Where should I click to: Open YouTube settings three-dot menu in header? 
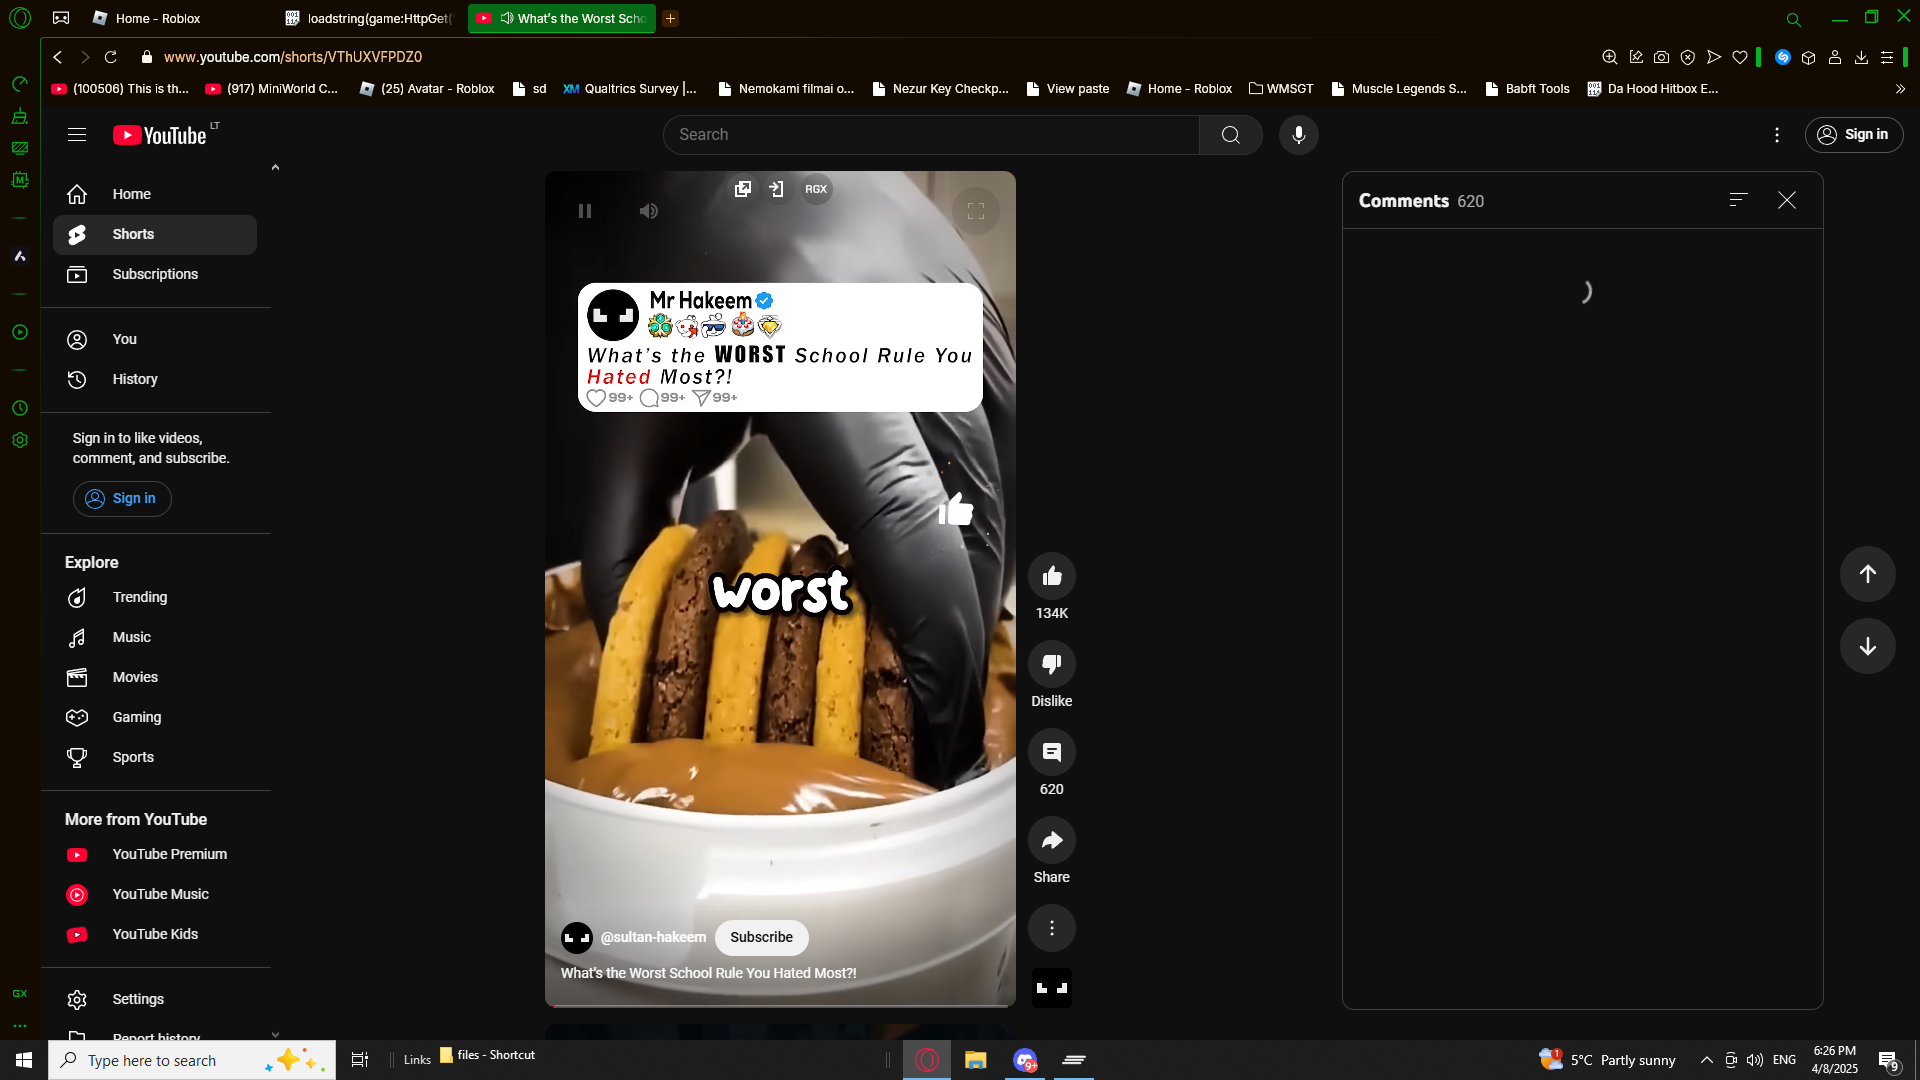[1776, 135]
